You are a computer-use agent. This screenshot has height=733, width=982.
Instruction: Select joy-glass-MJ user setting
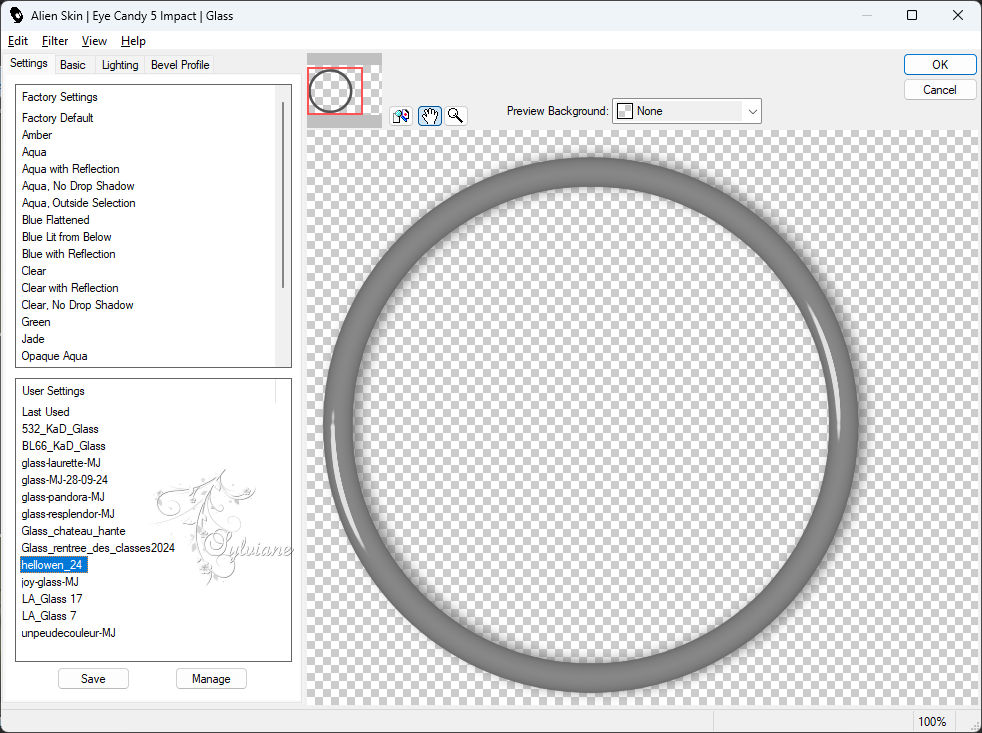pyautogui.click(x=49, y=581)
